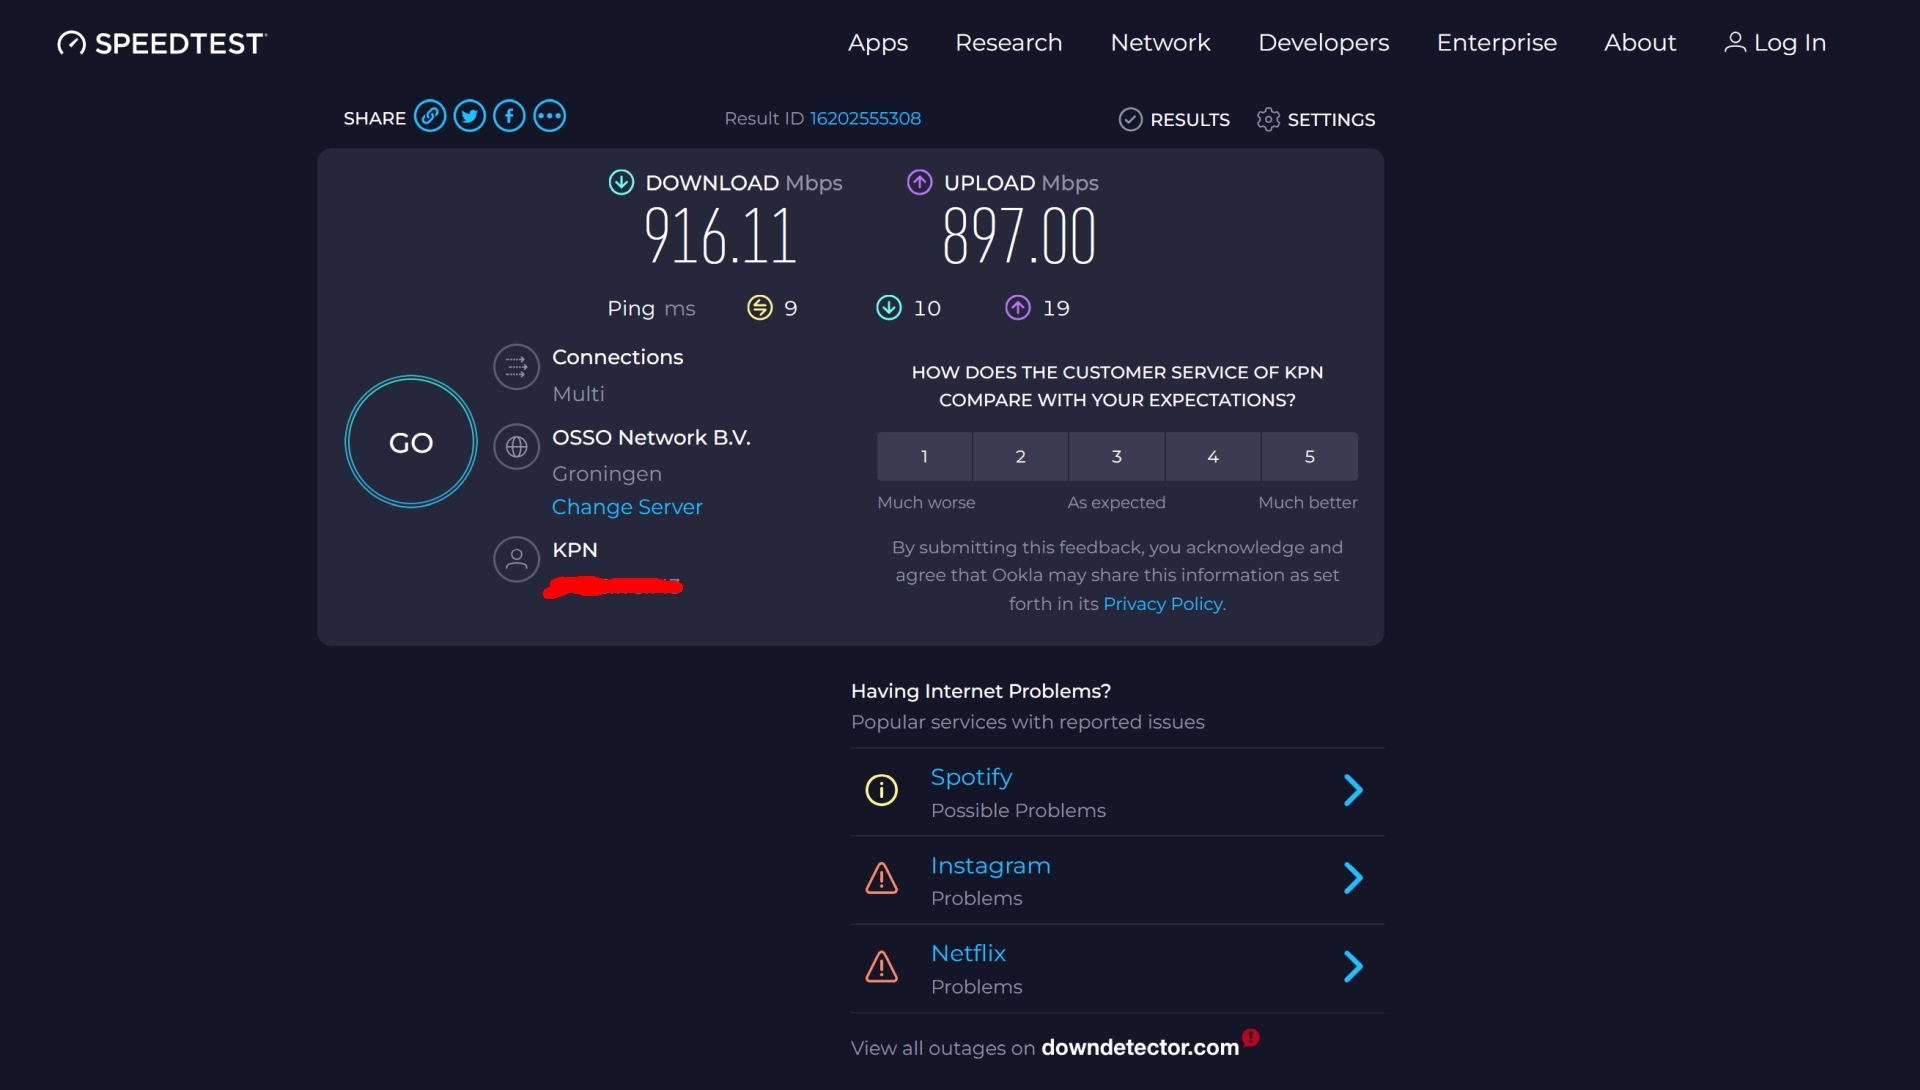Click the KPN provider user icon
This screenshot has height=1090, width=1920.
(x=516, y=559)
